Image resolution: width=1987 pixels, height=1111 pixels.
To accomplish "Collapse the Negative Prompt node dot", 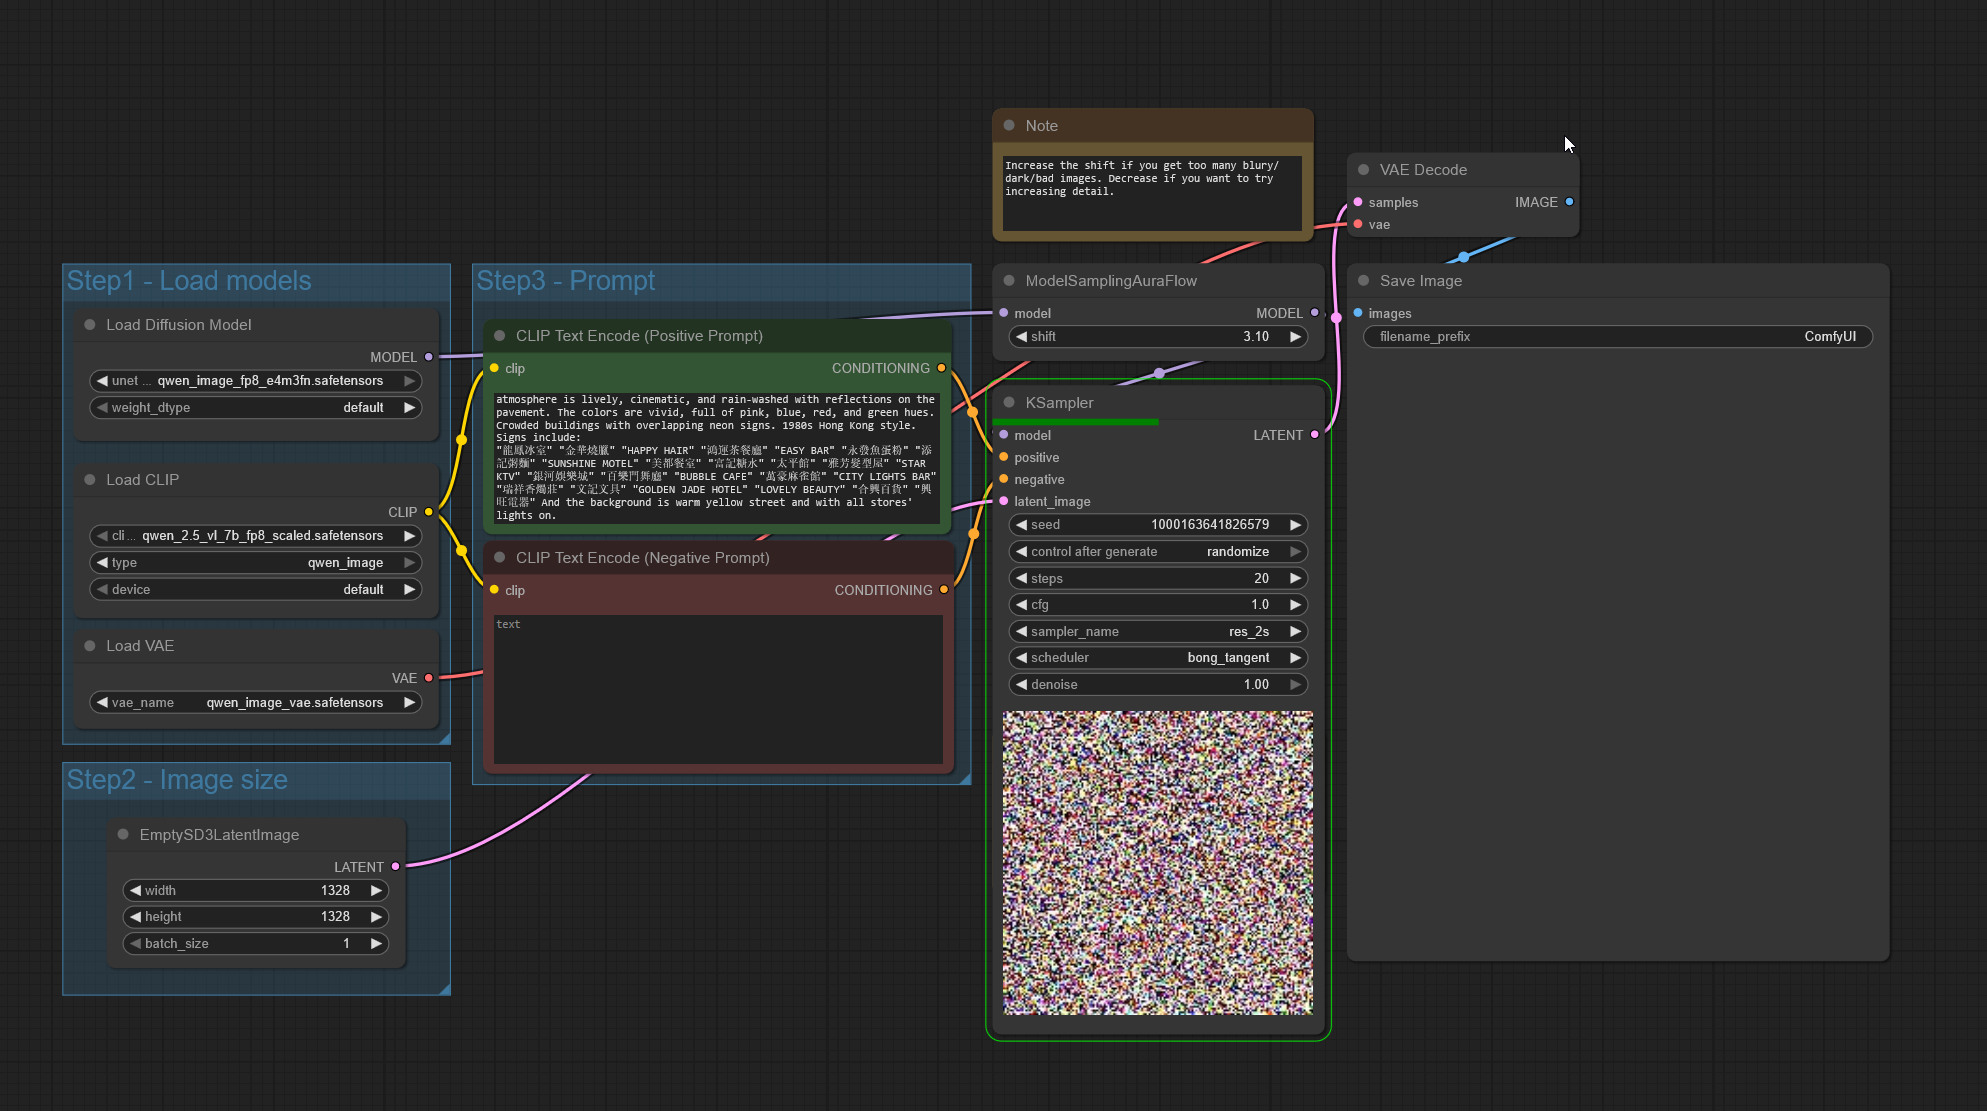I will pos(500,558).
